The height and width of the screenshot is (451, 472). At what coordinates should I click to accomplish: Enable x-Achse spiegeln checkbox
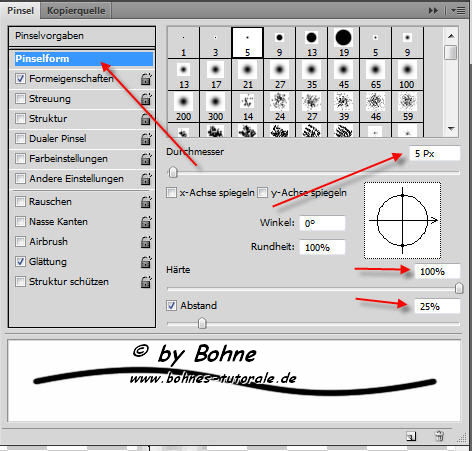(x=171, y=193)
